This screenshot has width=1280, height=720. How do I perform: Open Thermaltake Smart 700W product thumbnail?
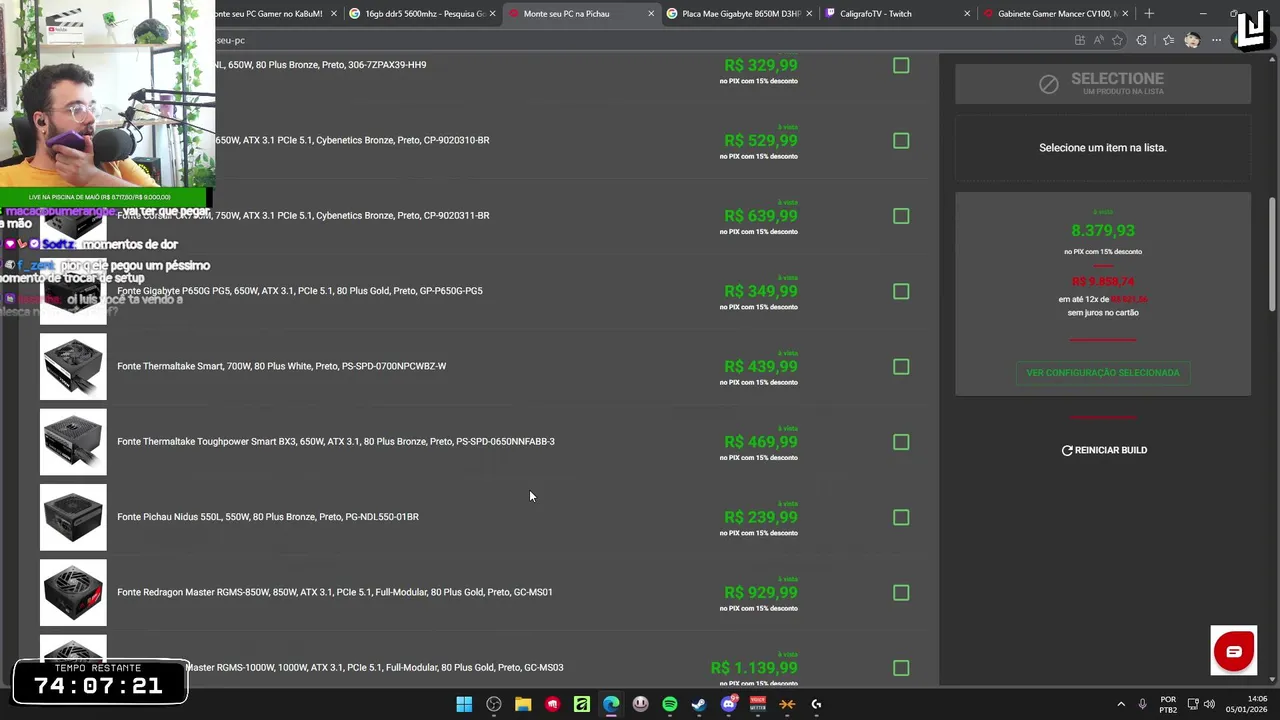pos(73,367)
